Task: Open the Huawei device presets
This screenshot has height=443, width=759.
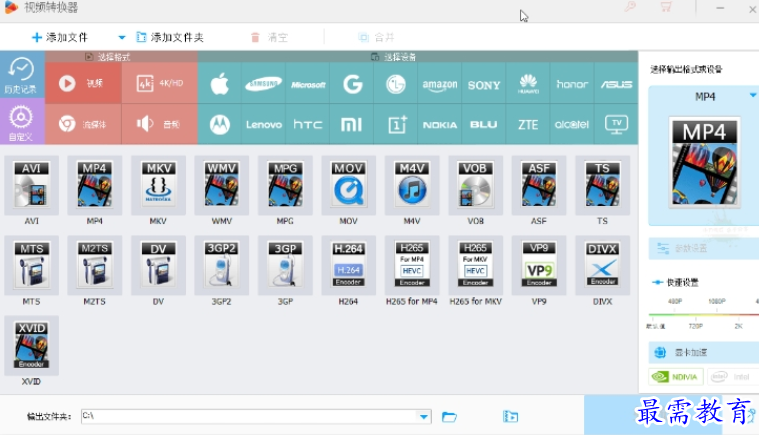Action: pyautogui.click(x=528, y=83)
